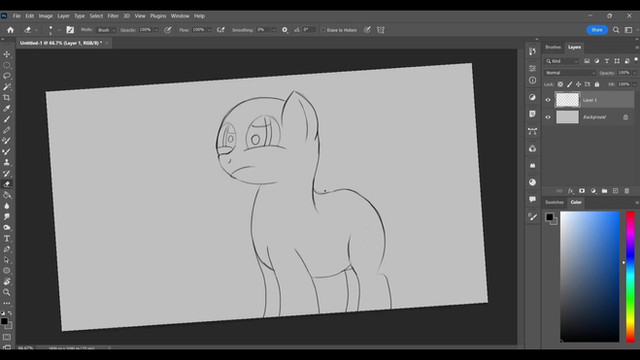Open the Normal blend mode dropdown
The width and height of the screenshot is (640, 360).
pos(570,73)
